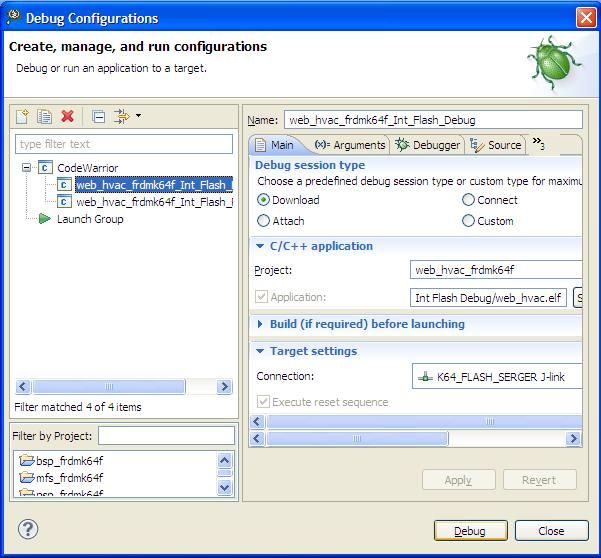Click the Application path field
Screen dimensions: 601x558
tap(488, 298)
